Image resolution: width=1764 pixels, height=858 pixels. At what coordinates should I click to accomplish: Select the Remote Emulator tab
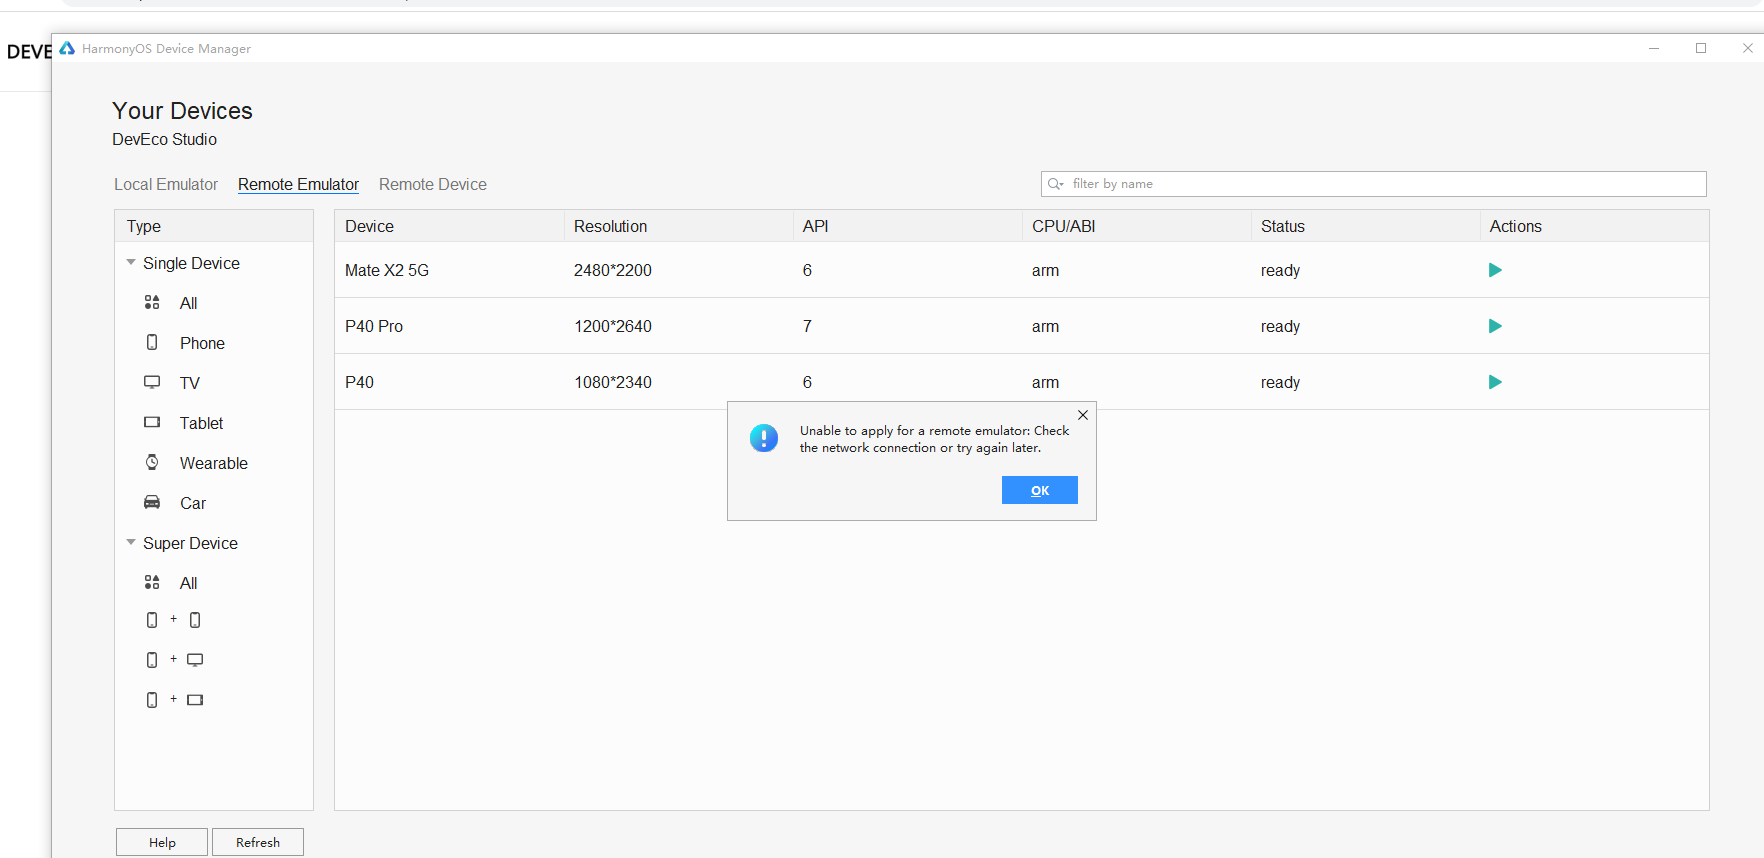pyautogui.click(x=298, y=184)
